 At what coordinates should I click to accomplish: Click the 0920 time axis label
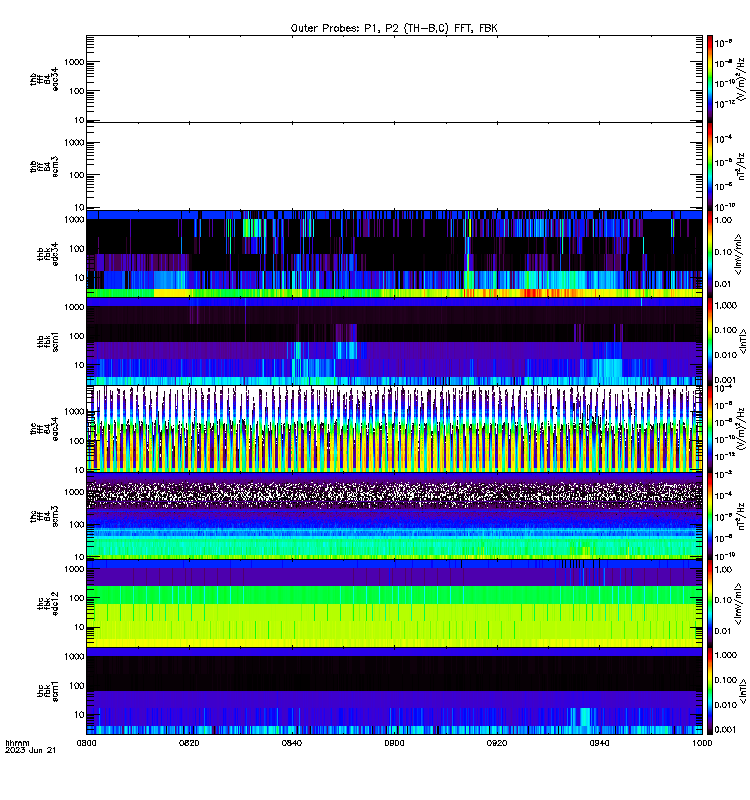click(x=497, y=743)
